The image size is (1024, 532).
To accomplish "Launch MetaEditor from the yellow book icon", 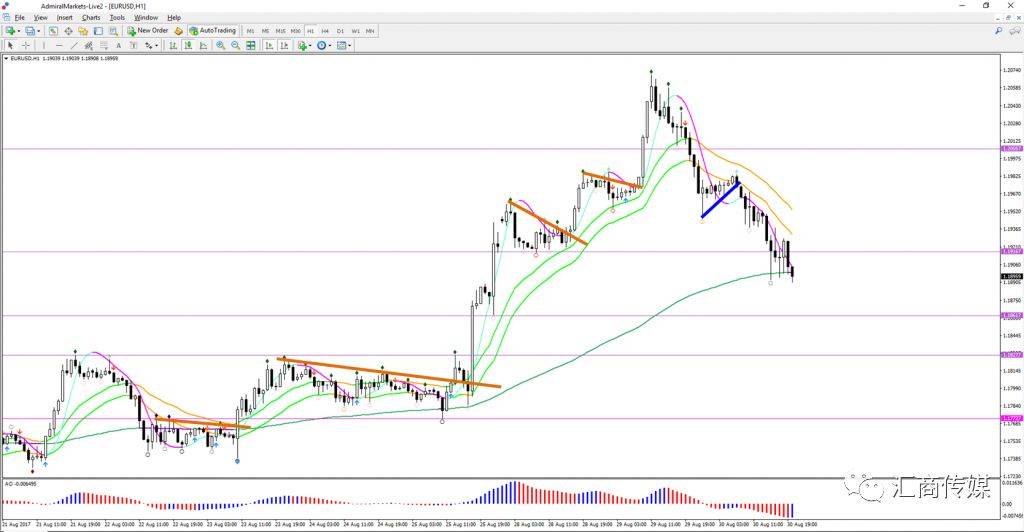I will pyautogui.click(x=178, y=31).
